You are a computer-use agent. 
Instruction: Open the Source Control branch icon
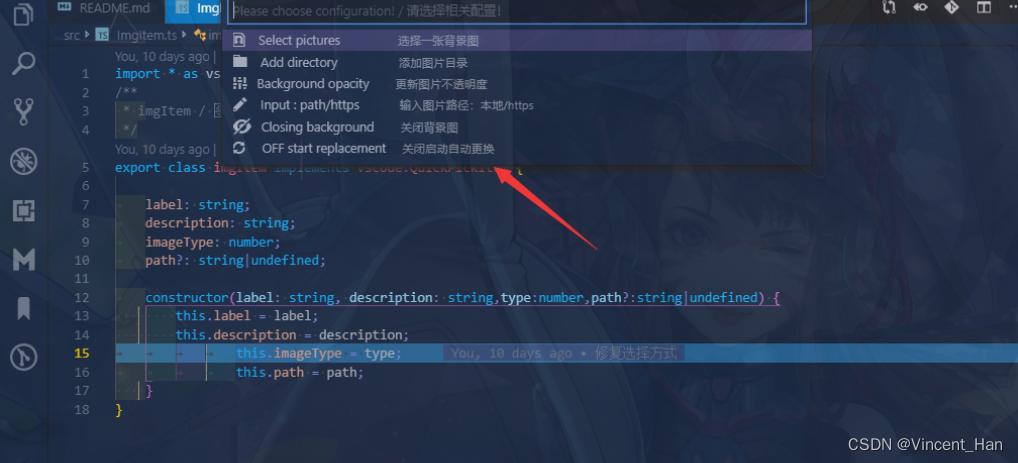(x=24, y=112)
